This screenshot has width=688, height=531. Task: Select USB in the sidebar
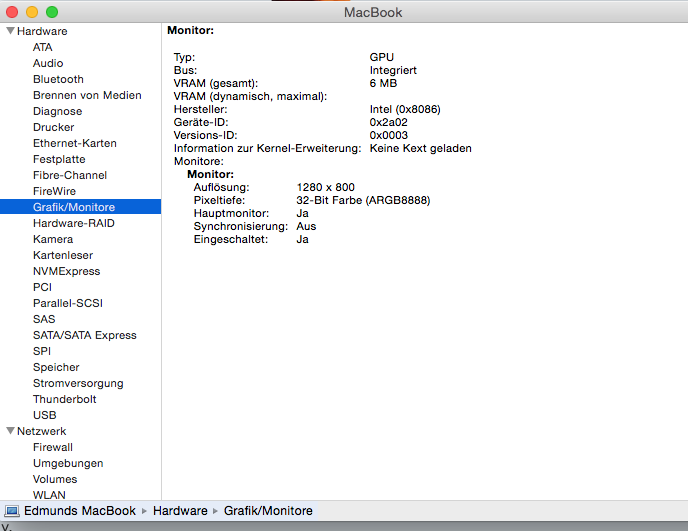pyautogui.click(x=45, y=415)
